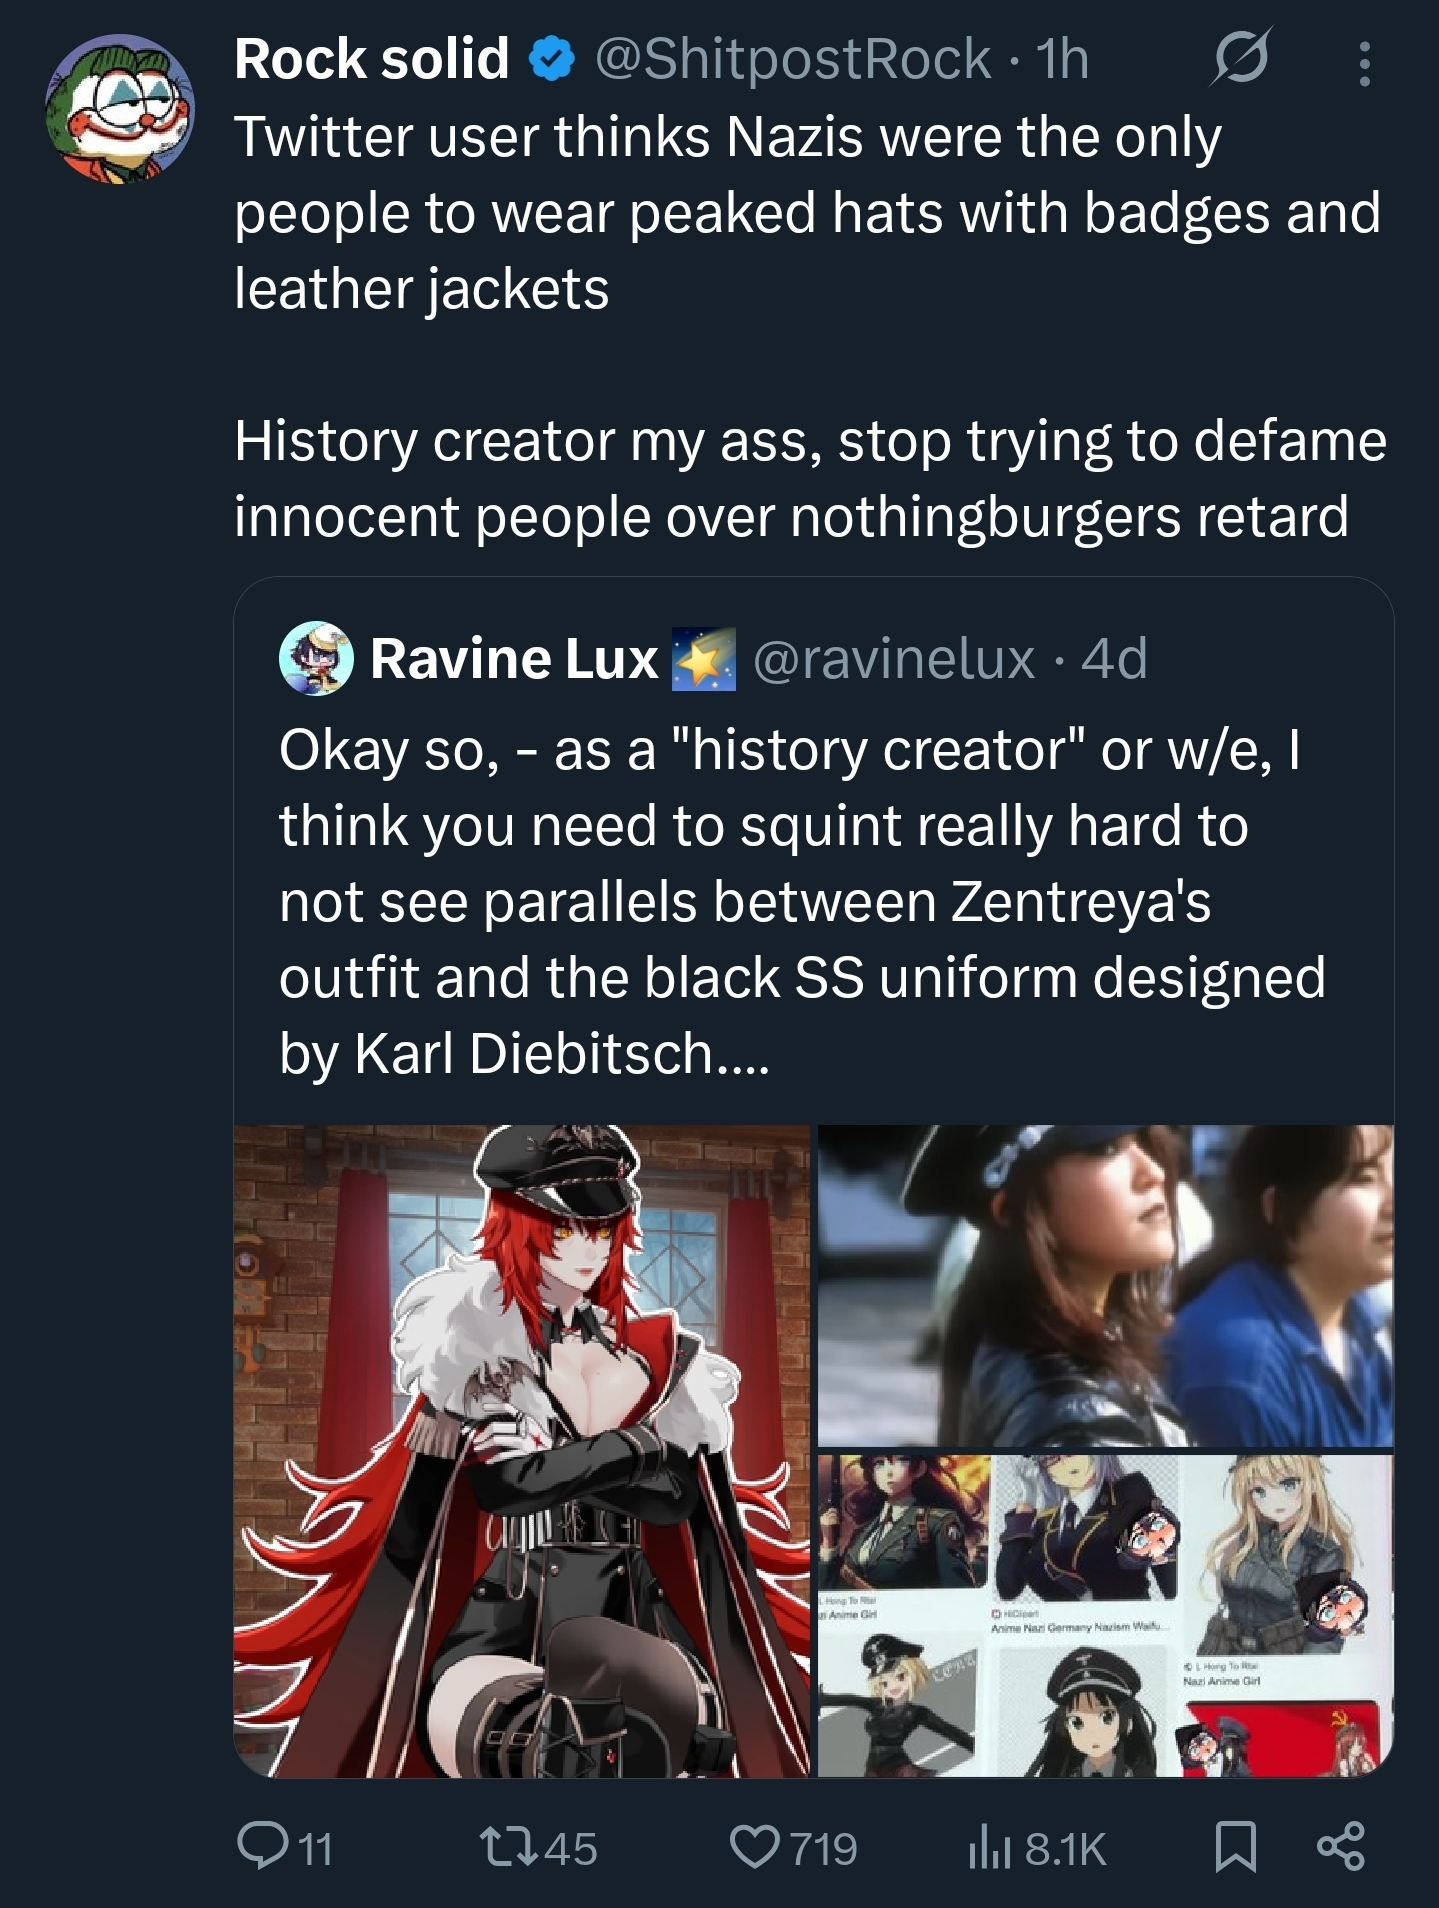The width and height of the screenshot is (1439, 1908).
Task: Open the Rock solid display name
Action: pyautogui.click(x=372, y=59)
